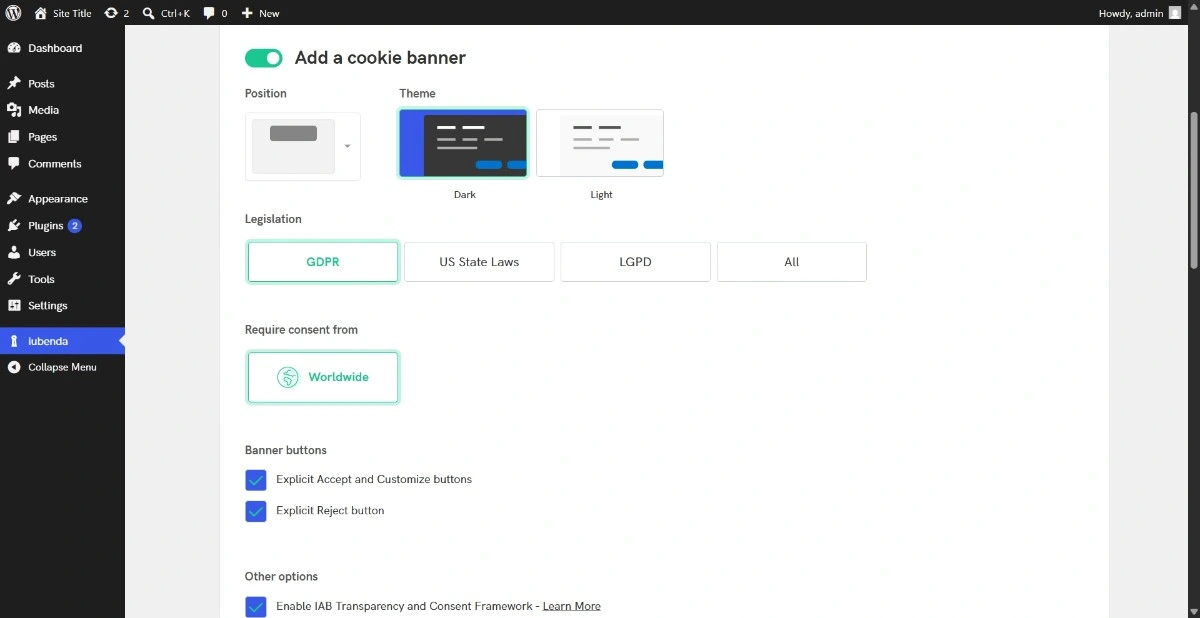Click the Comments icon in sidebar
Screen dimensions: 1200x618
[14, 163]
